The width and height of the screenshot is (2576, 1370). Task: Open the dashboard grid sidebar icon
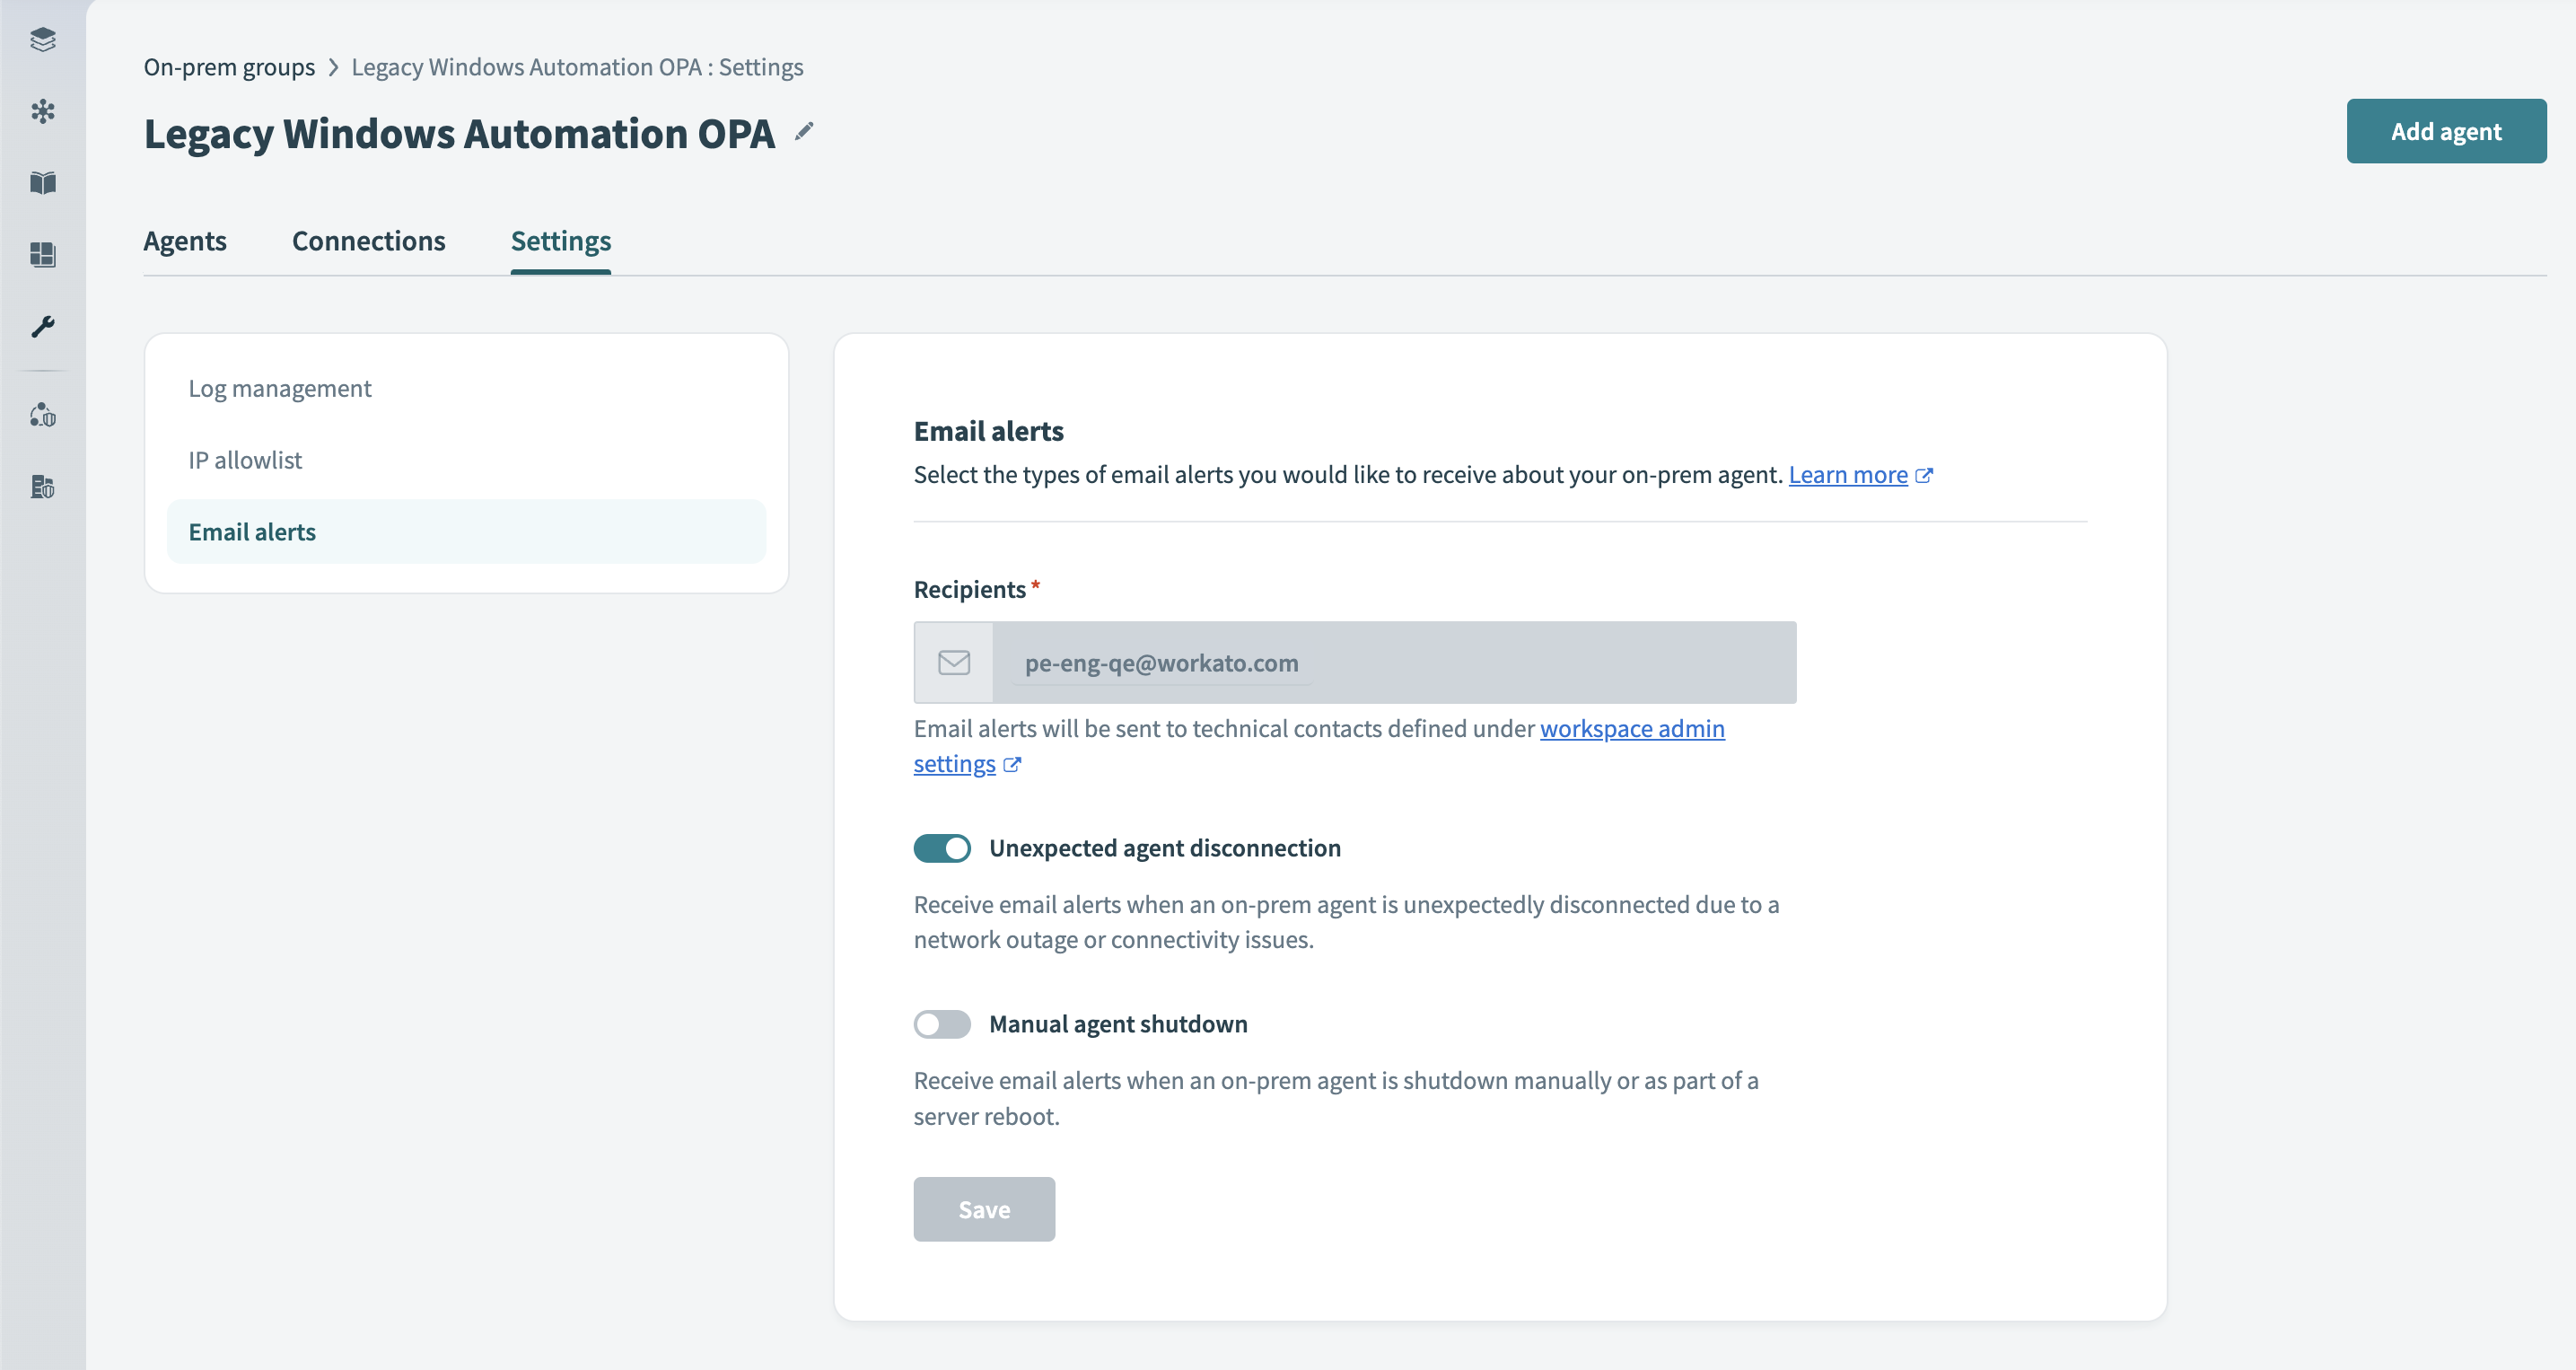point(42,255)
